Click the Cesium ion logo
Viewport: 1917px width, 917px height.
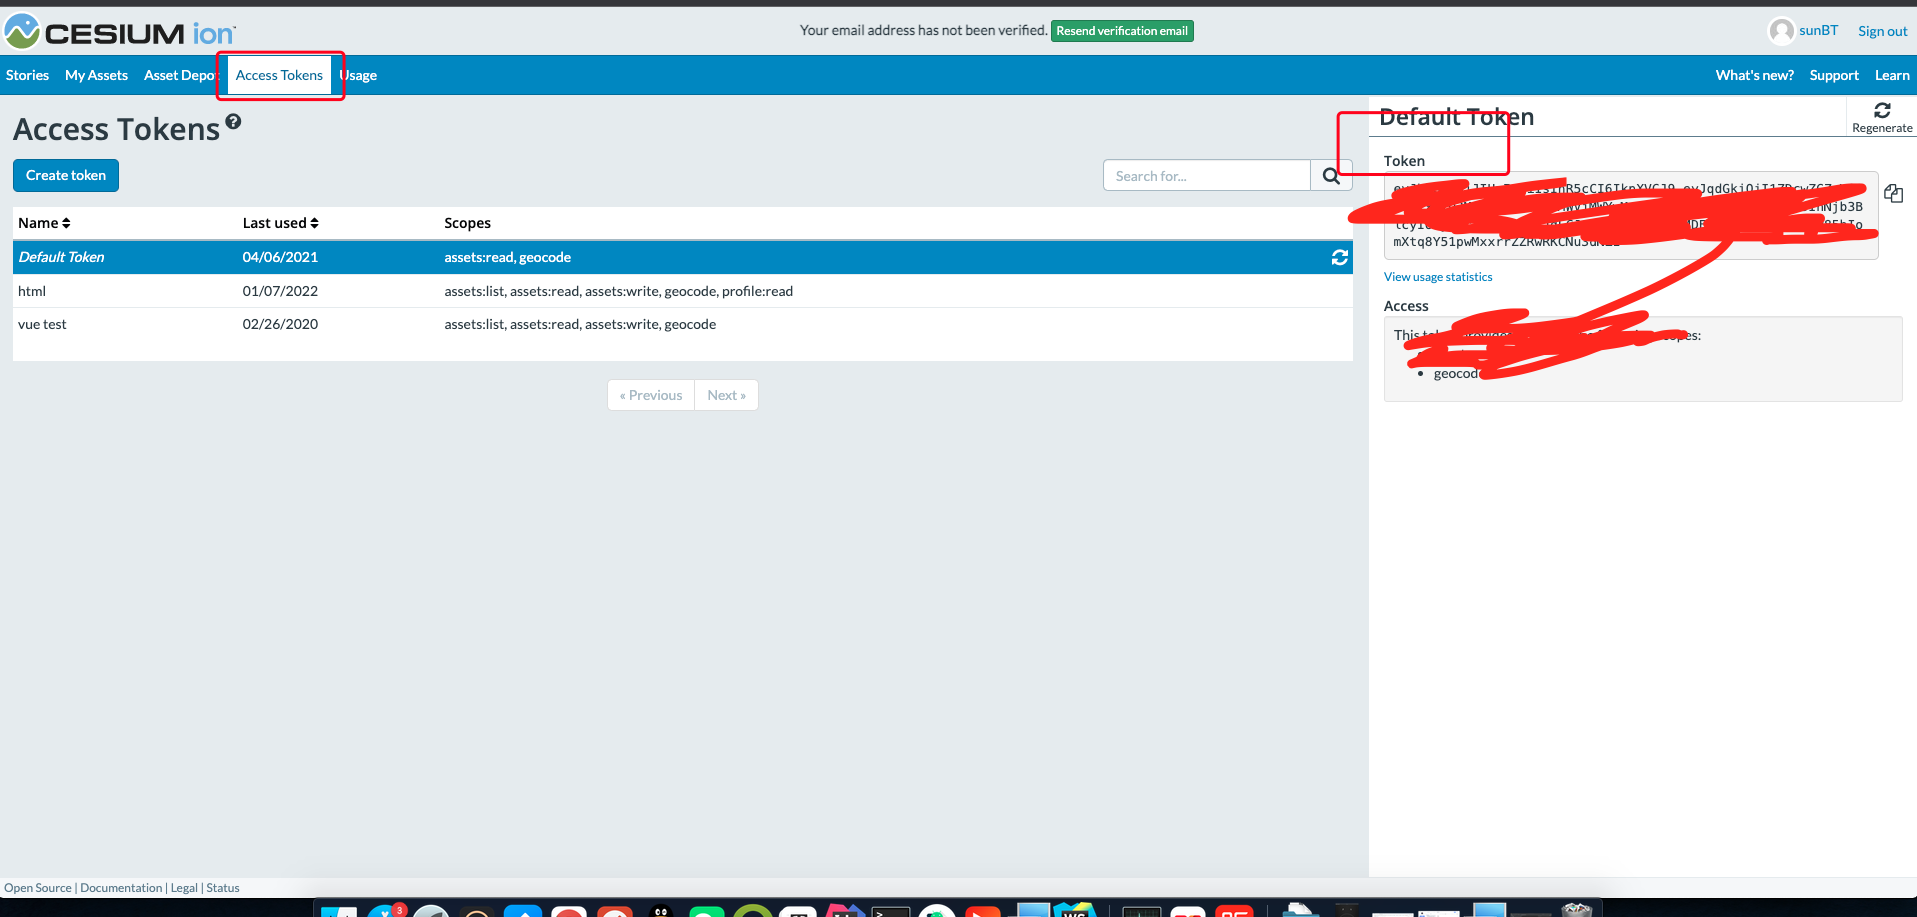pos(120,32)
